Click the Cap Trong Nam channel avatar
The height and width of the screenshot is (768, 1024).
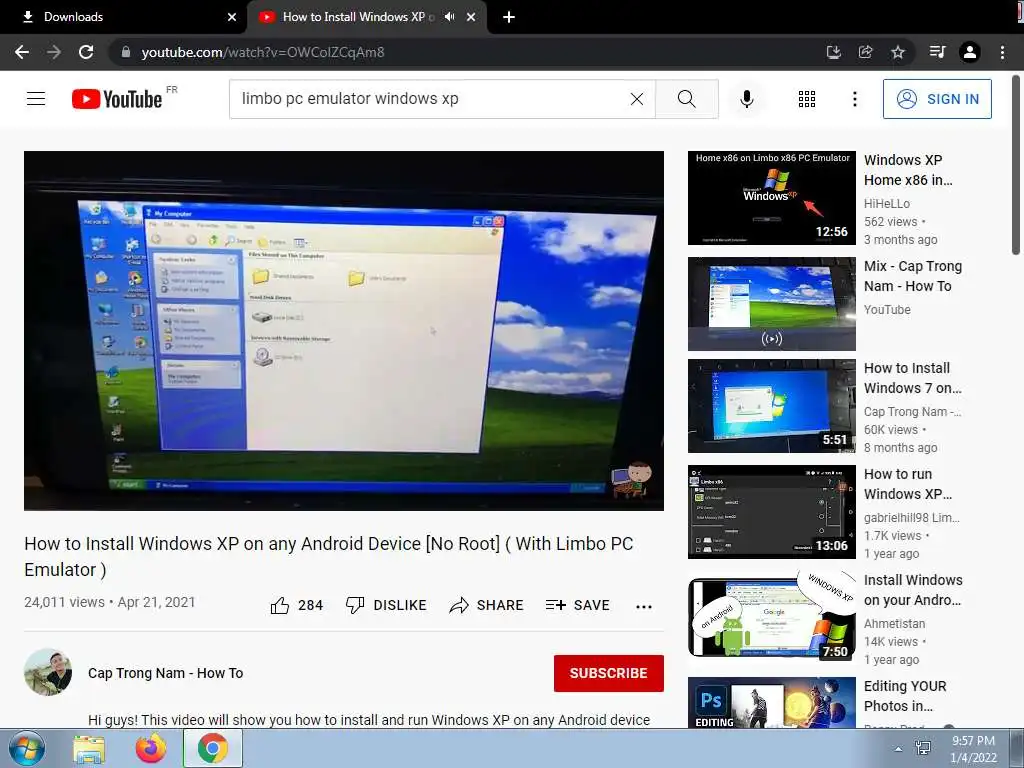tap(48, 672)
